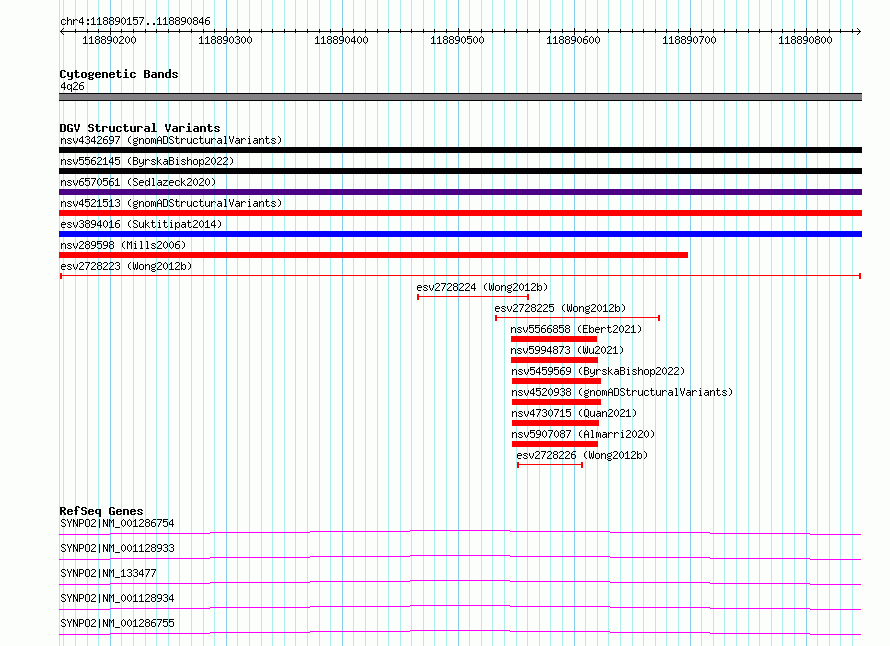
Task: Click the magenta line for NM_133477 transcript
Action: point(460,582)
